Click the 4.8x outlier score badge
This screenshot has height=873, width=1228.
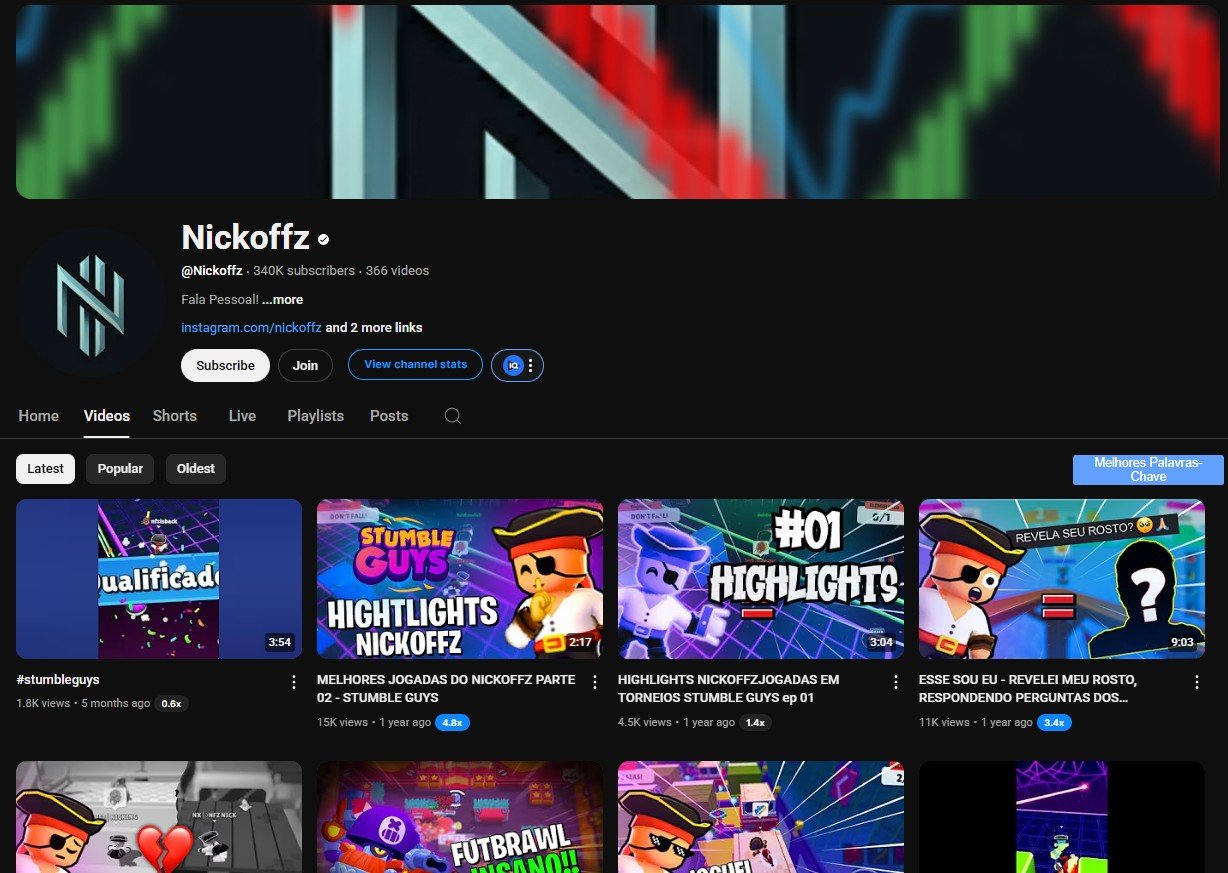[x=452, y=722]
